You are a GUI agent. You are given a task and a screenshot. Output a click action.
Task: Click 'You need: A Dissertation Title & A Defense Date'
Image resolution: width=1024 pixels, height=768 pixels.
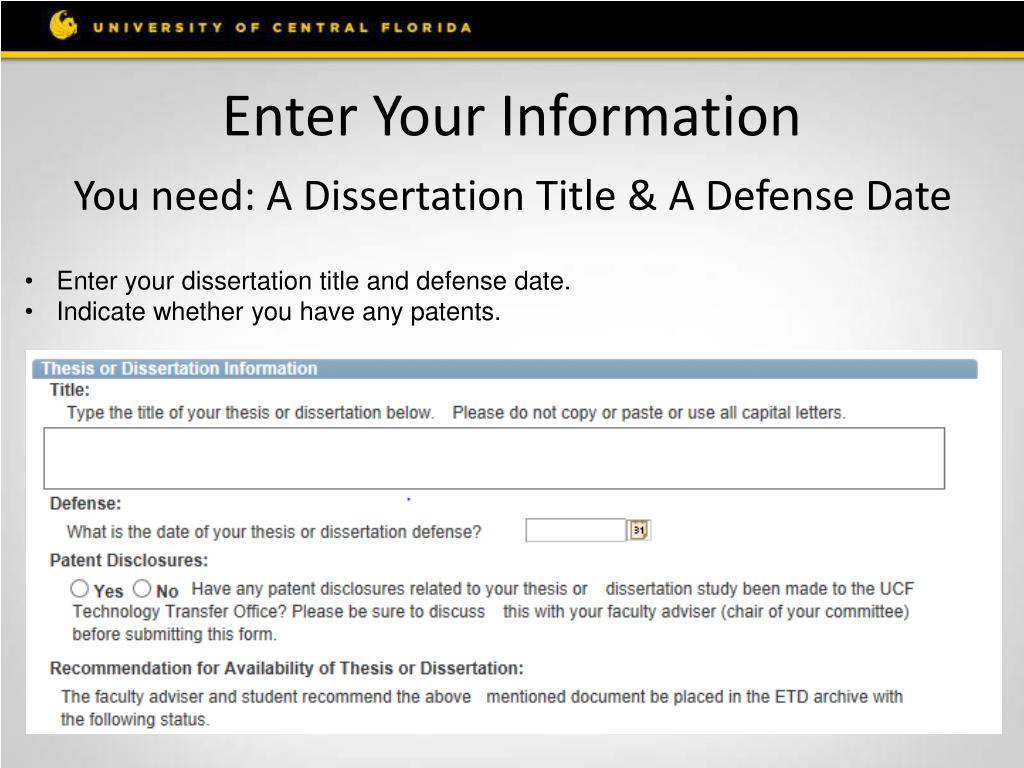coord(512,196)
